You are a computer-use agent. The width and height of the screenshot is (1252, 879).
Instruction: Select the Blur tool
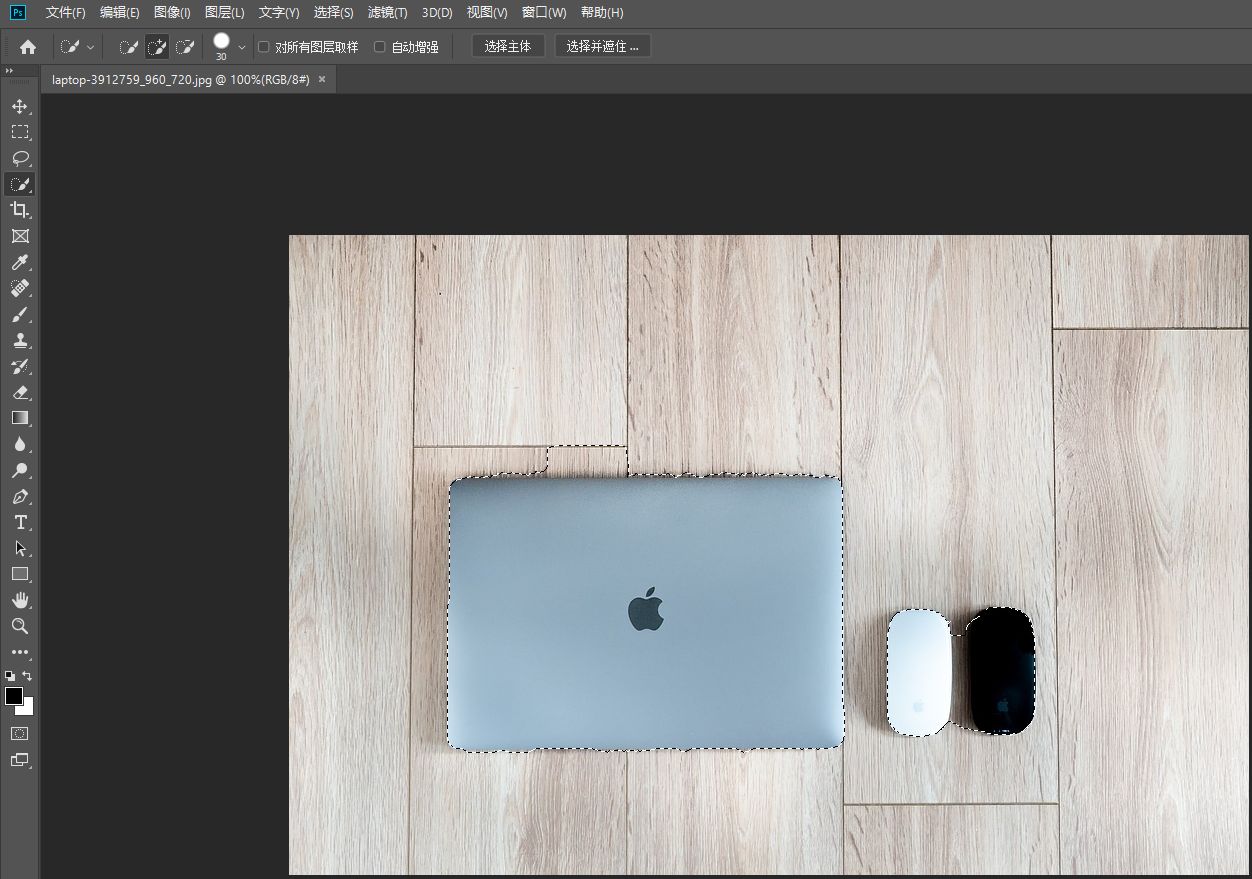click(20, 444)
